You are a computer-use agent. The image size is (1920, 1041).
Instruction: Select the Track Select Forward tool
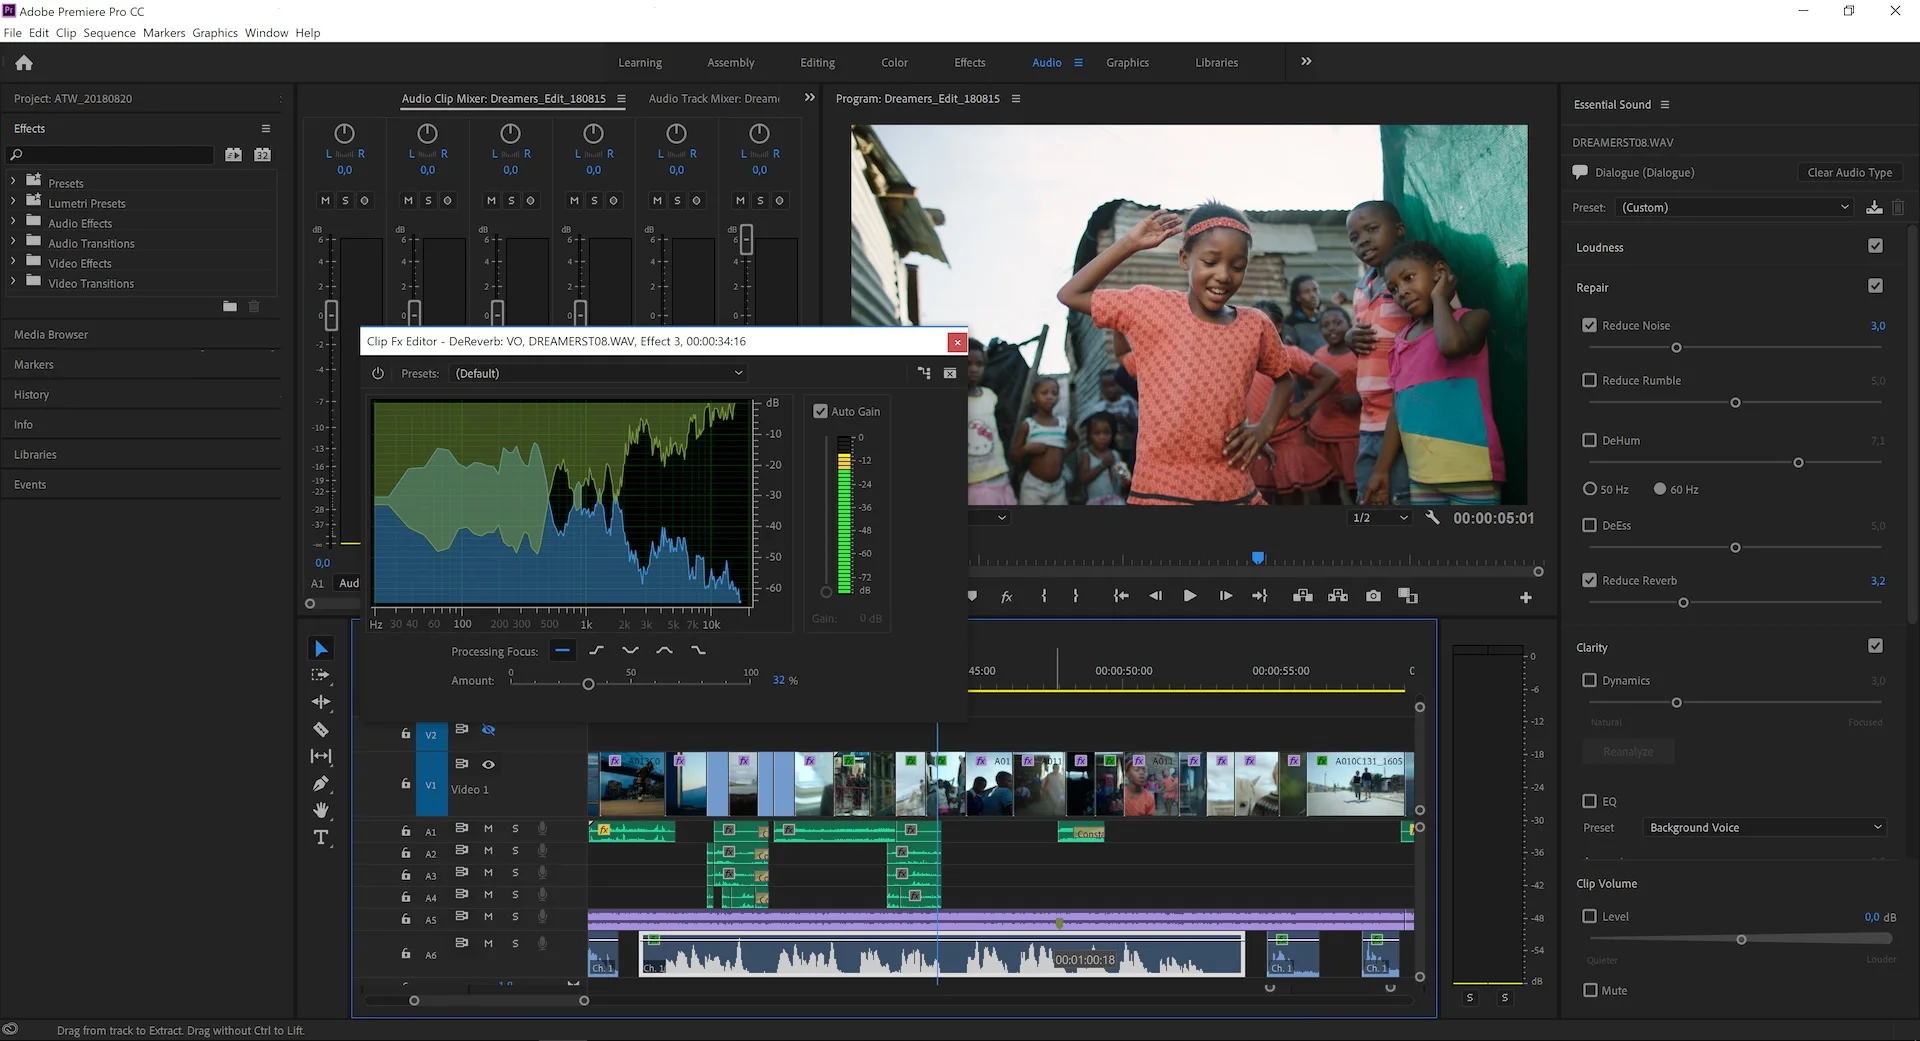(321, 675)
